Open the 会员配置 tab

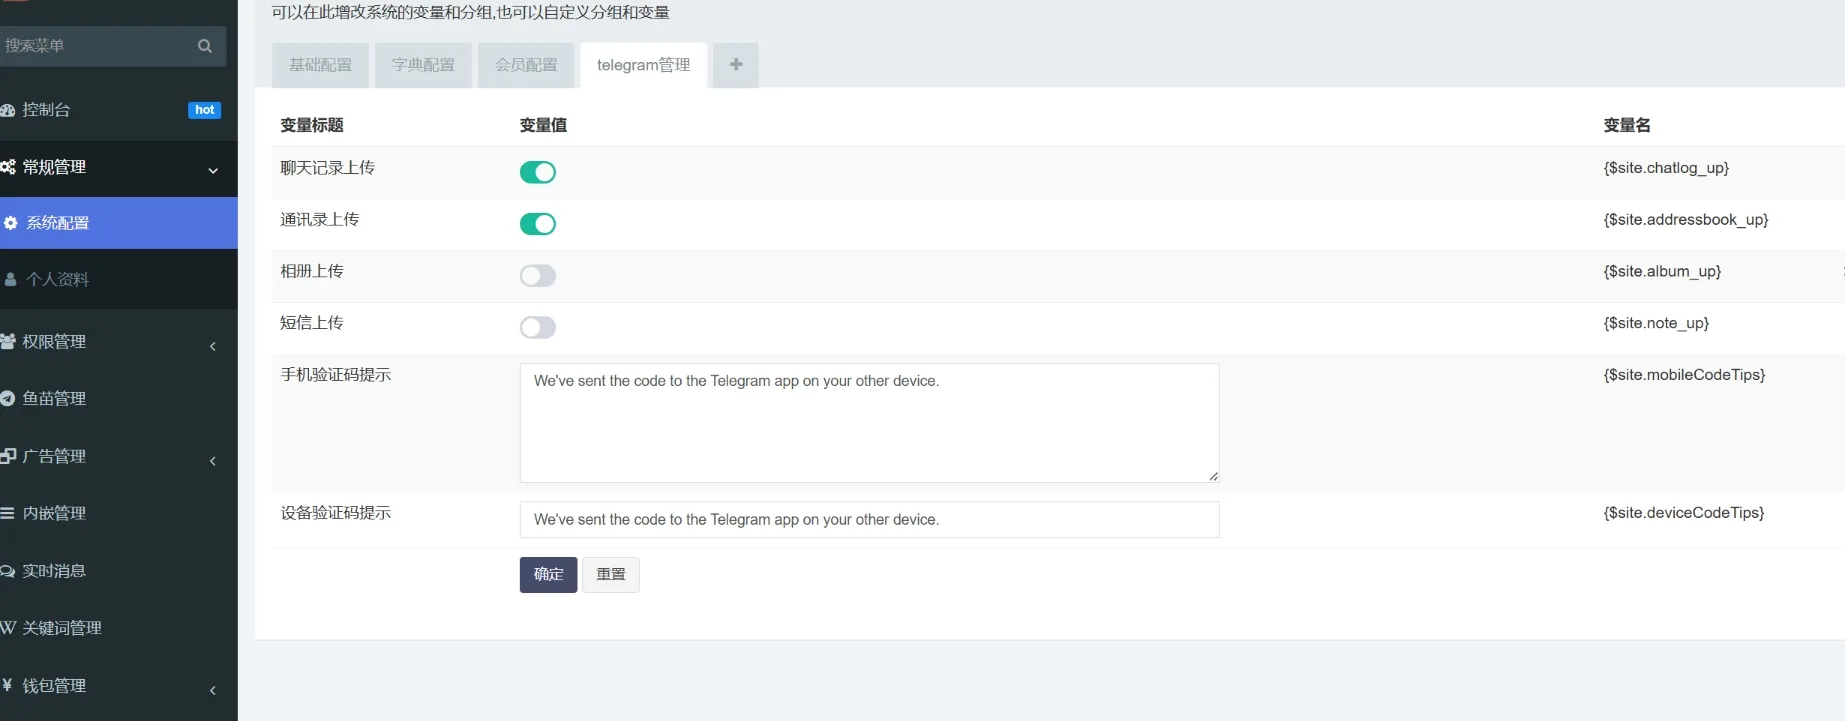(x=526, y=65)
